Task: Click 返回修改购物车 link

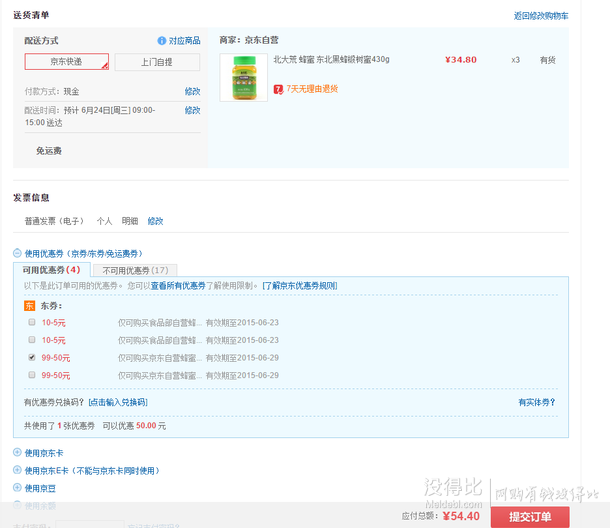Action: tap(541, 16)
